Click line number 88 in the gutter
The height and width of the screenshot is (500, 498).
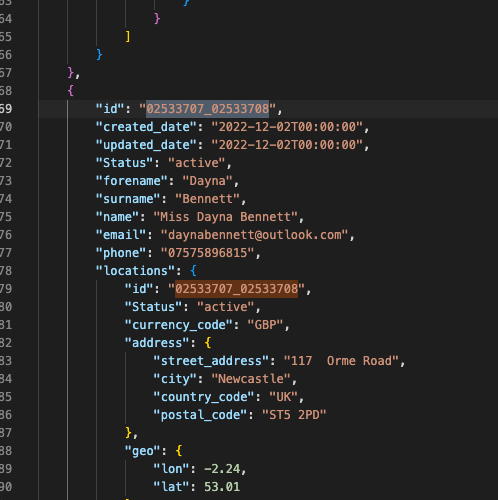point(6,451)
